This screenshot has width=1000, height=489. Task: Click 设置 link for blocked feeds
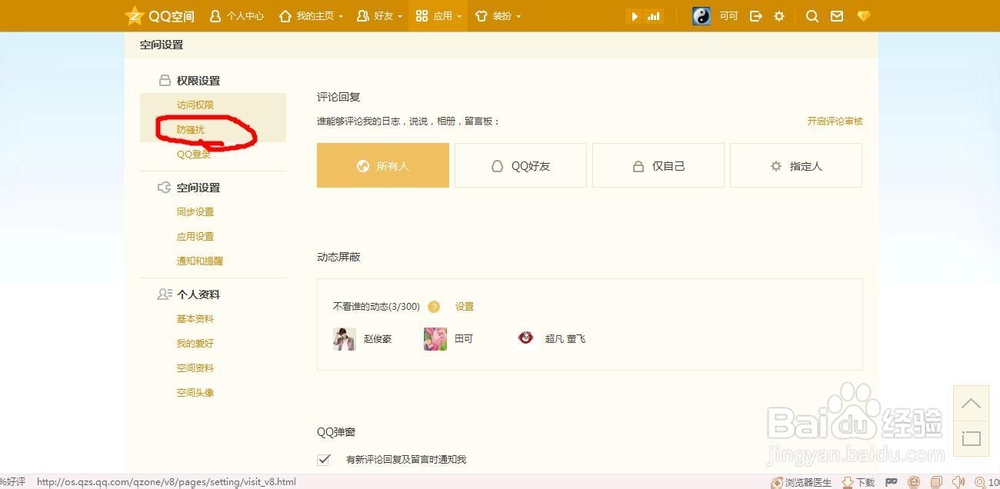coord(464,307)
